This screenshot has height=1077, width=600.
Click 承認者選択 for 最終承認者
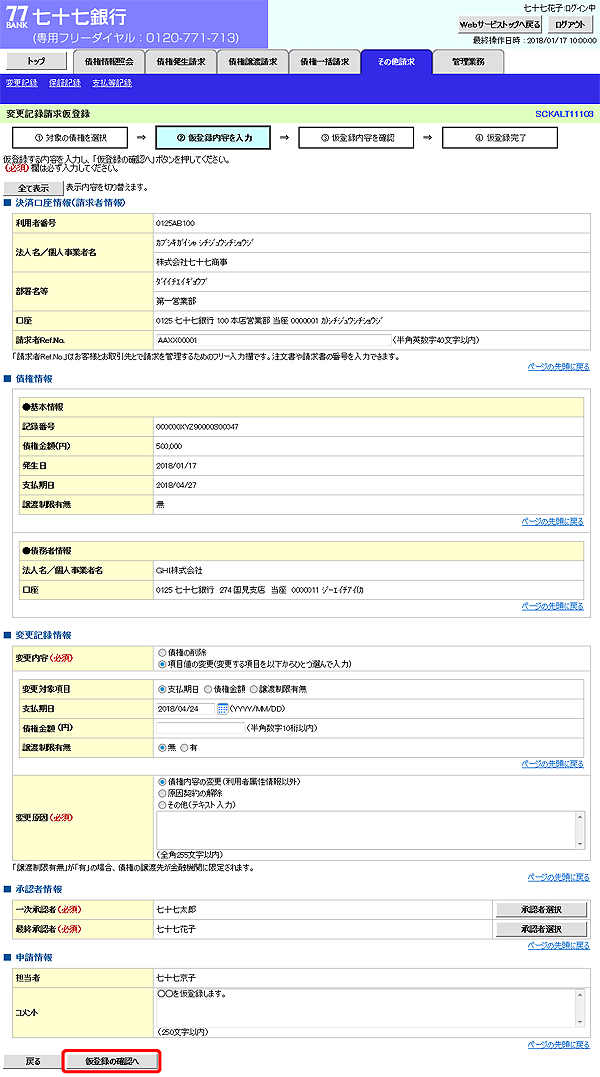[541, 929]
